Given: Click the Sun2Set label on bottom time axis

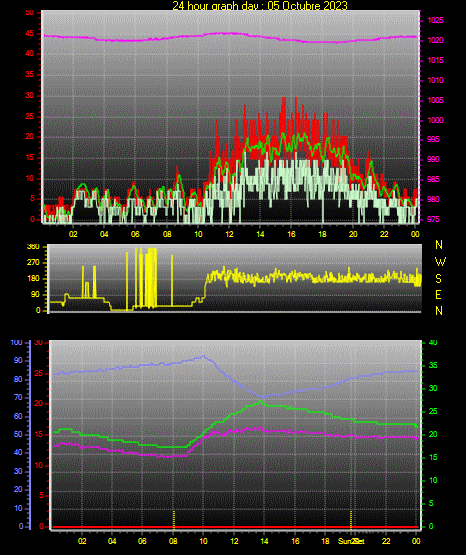Looking at the screenshot, I should (351, 541).
